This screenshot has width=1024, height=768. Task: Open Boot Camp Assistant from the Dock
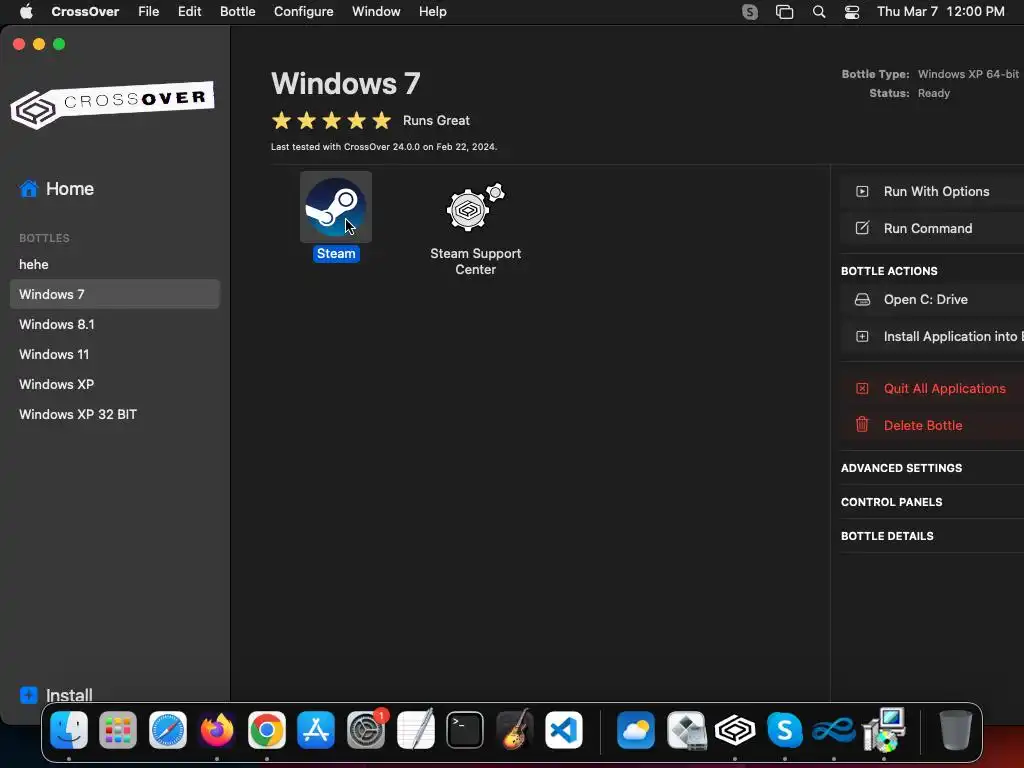[686, 729]
